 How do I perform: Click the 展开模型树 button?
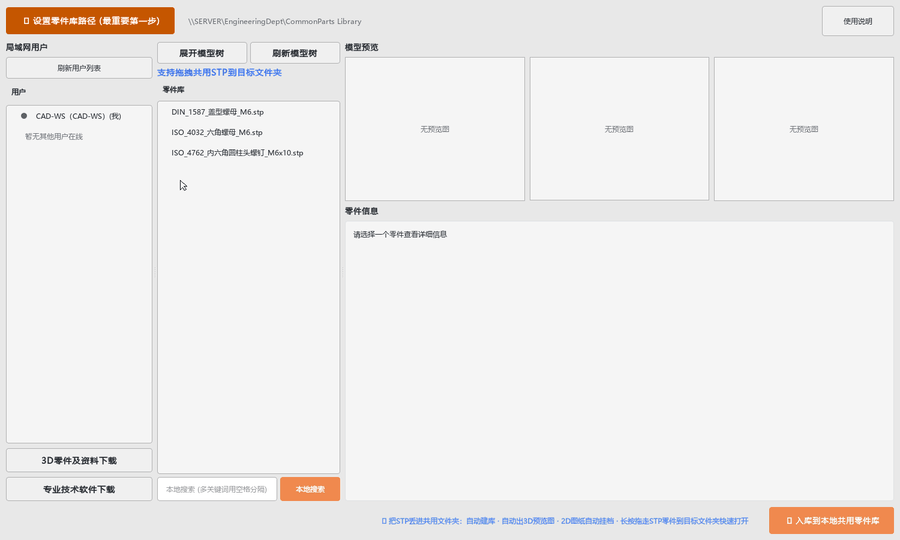point(202,53)
